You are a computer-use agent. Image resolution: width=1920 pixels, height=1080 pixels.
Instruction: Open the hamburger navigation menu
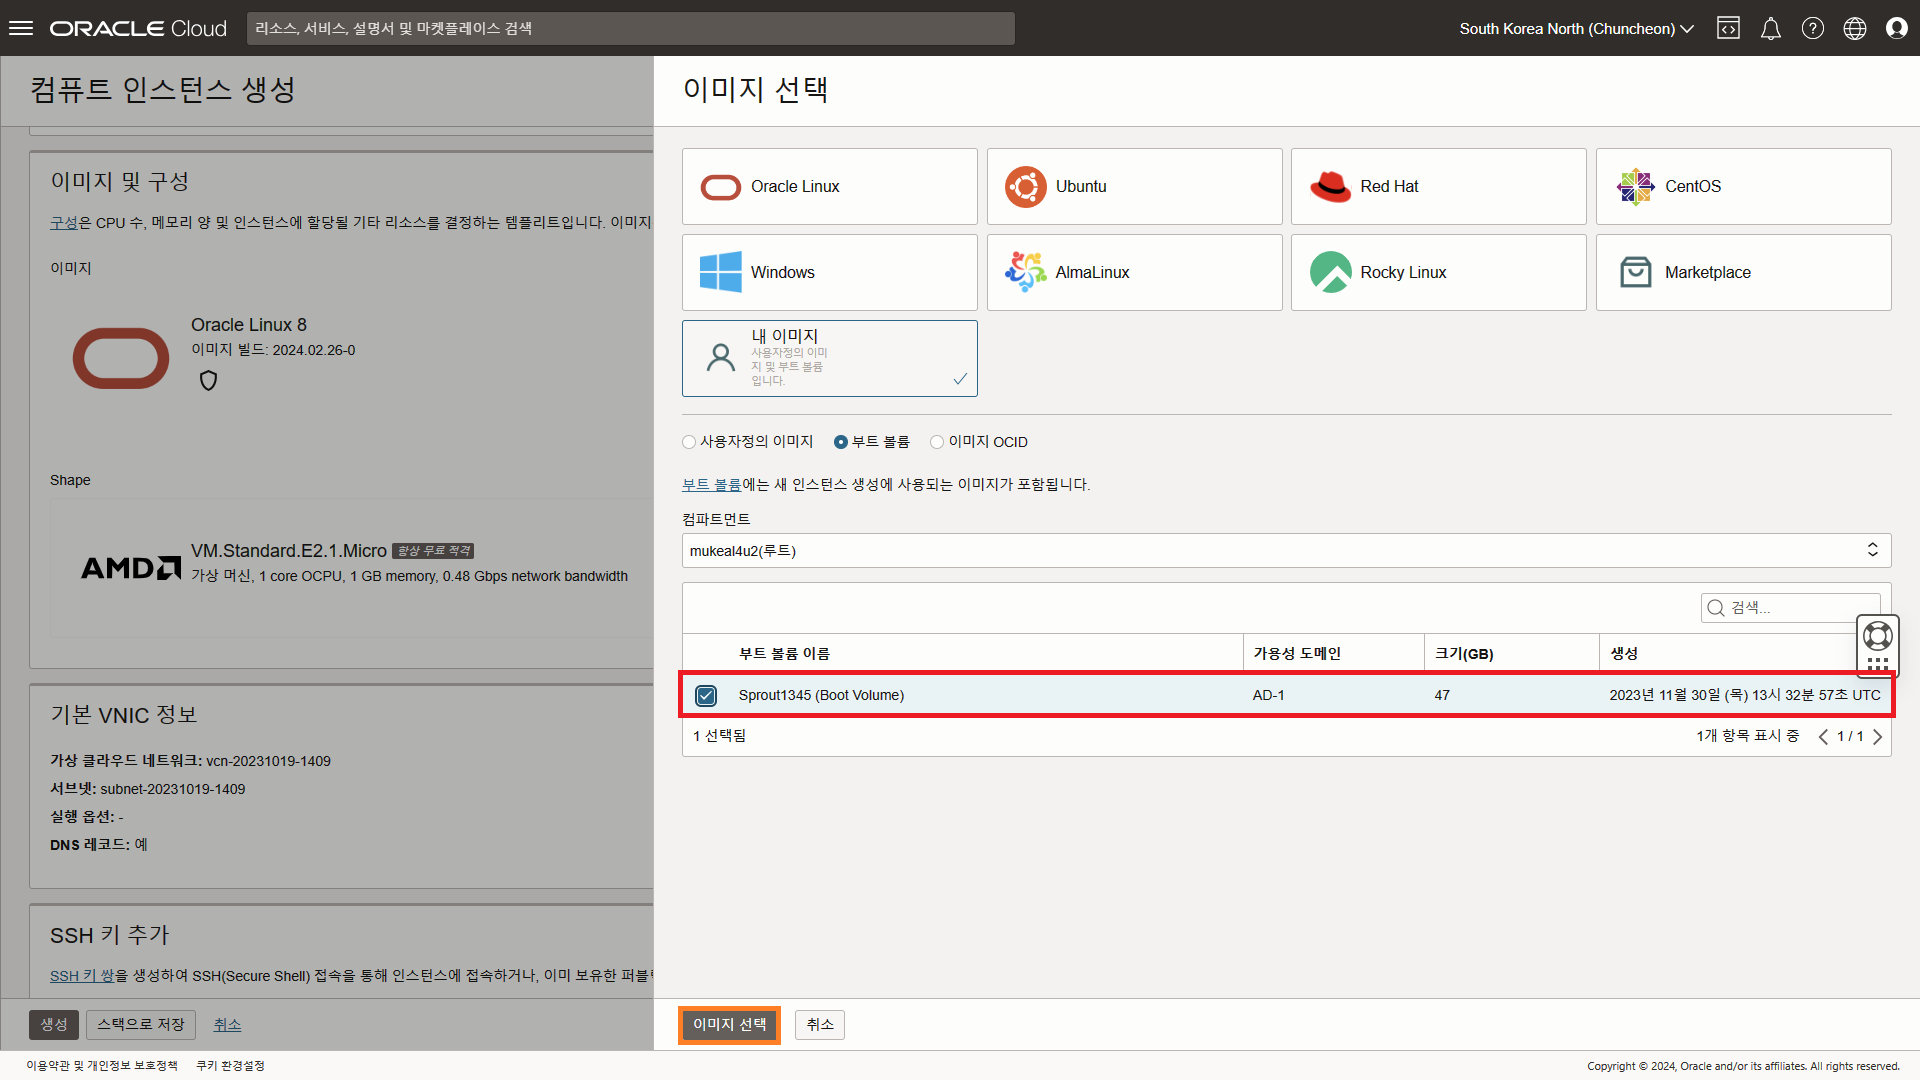21,28
